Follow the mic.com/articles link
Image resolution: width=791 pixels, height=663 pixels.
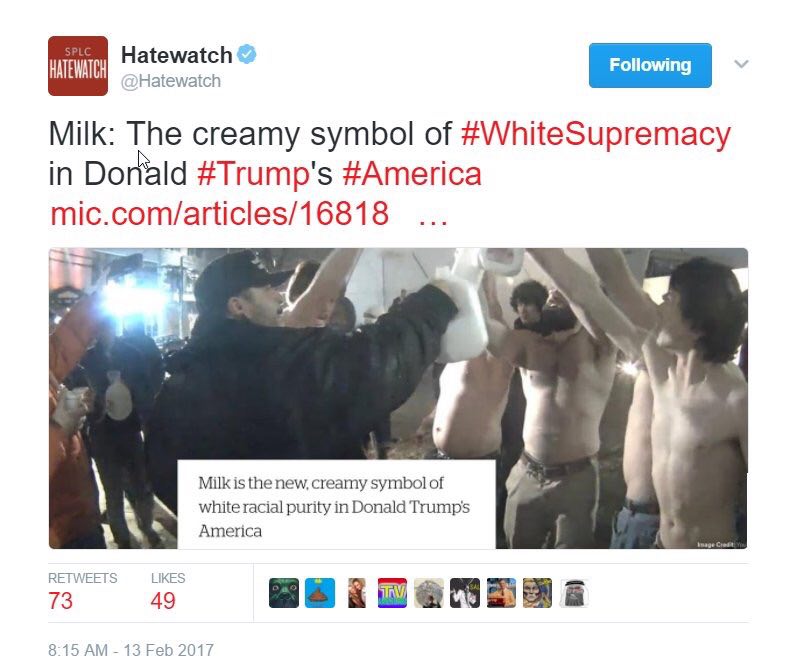(219, 214)
